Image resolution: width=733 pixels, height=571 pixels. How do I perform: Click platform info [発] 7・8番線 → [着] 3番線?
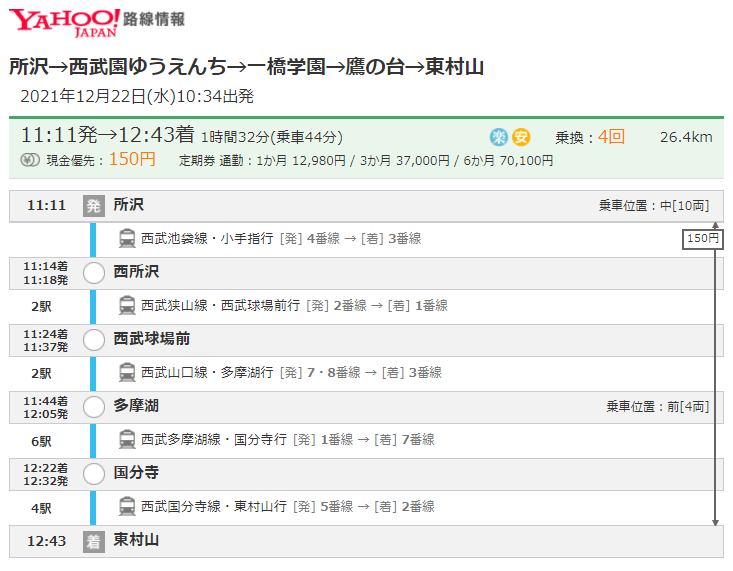[361, 372]
